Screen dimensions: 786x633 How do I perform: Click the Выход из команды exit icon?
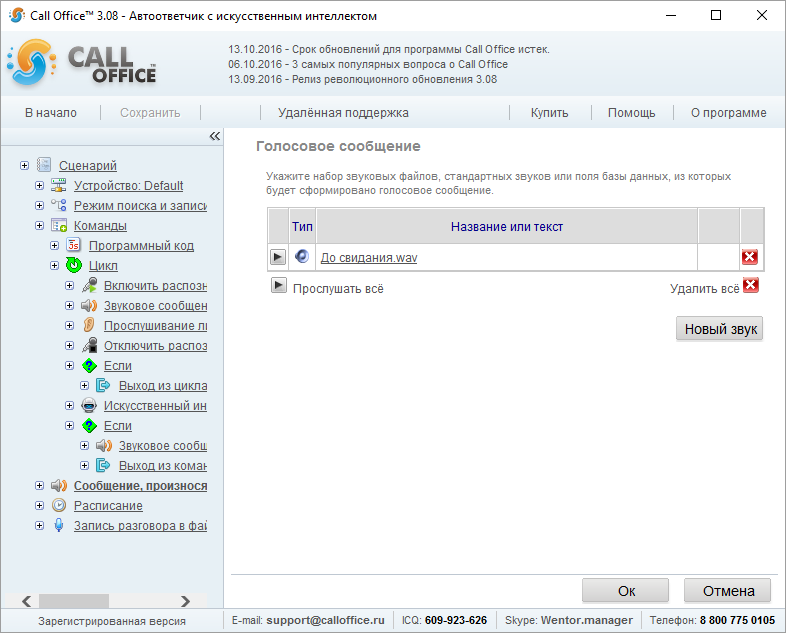[103, 466]
